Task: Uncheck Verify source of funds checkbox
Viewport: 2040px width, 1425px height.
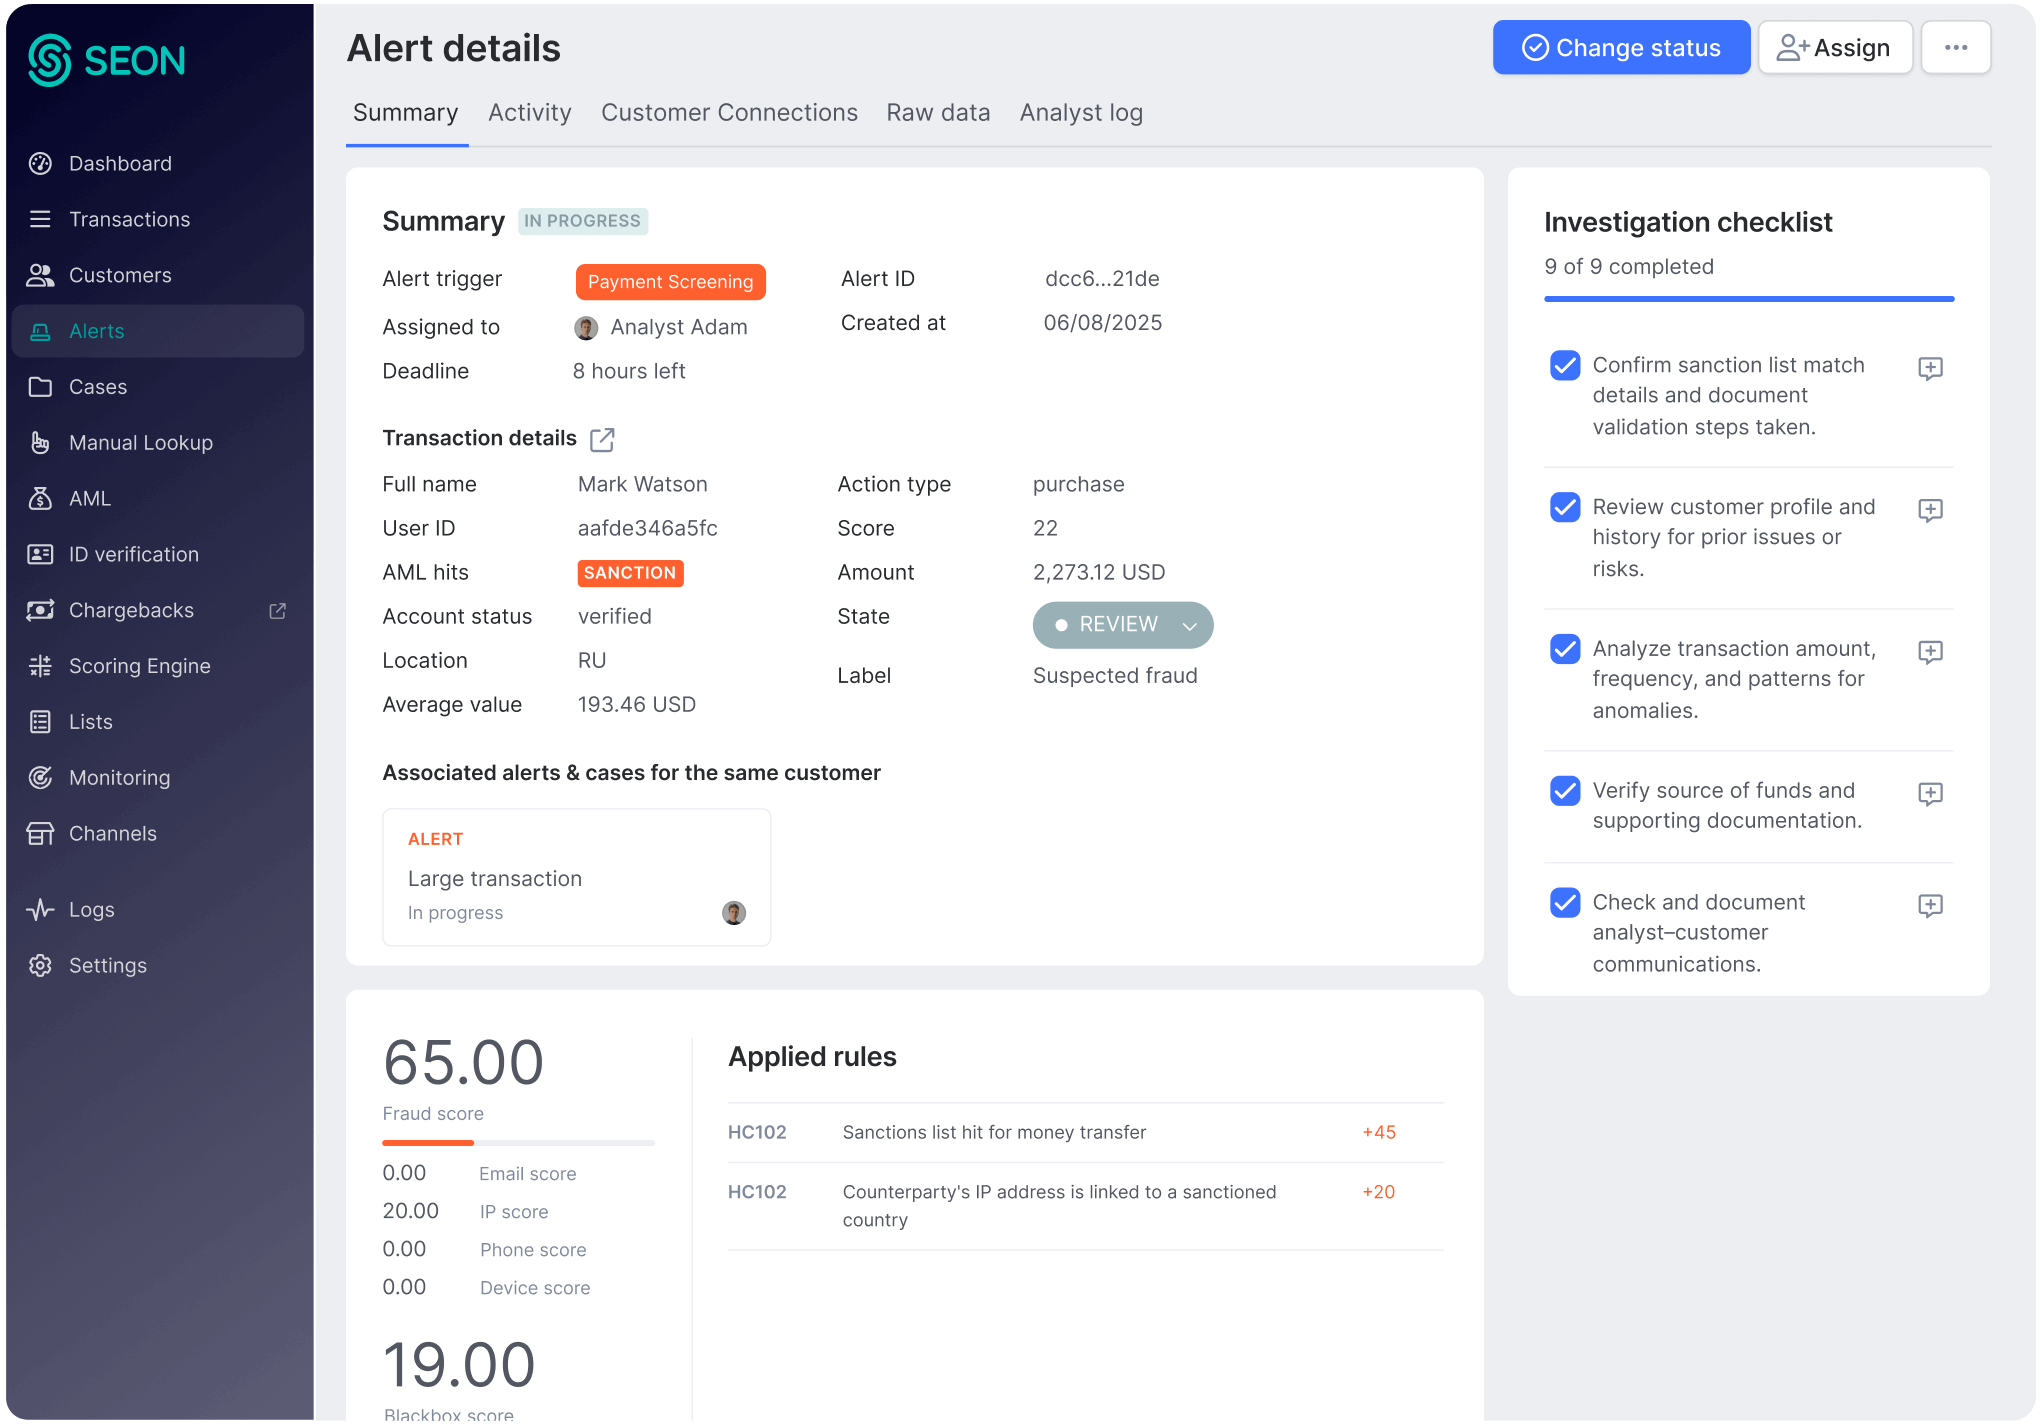Action: point(1565,791)
